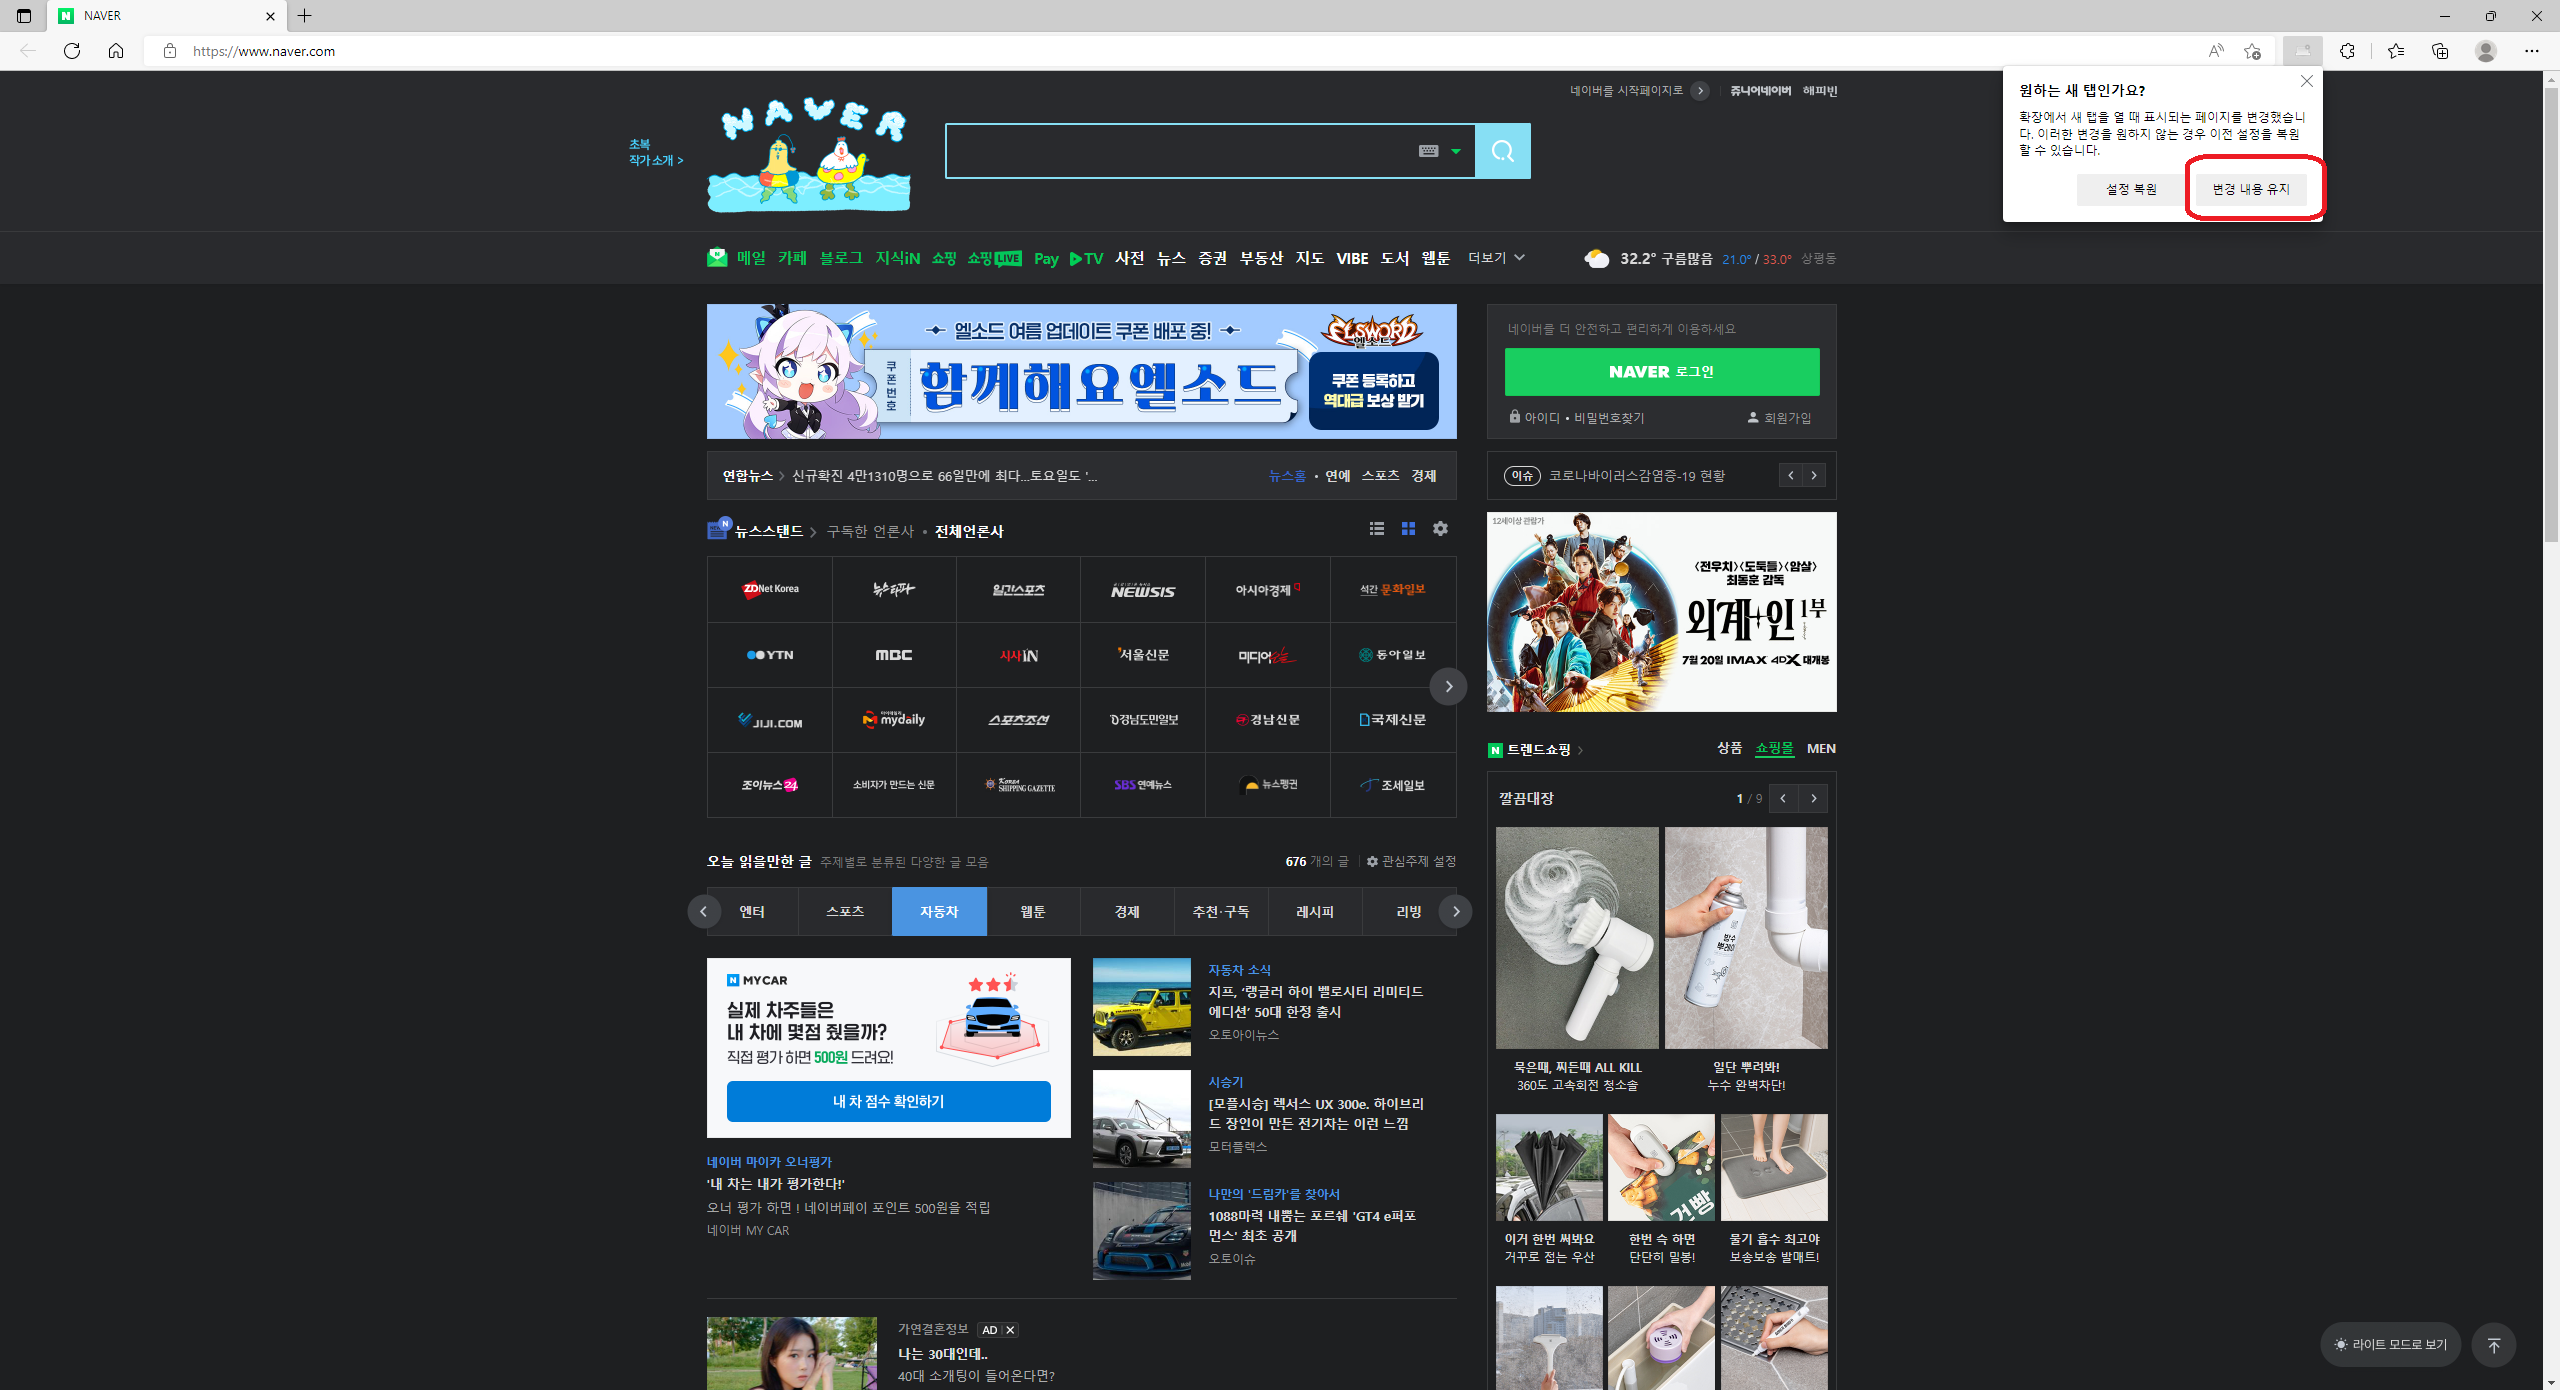This screenshot has width=2564, height=1390.
Task: Open 뉴스 in the service menu
Action: click(1172, 258)
